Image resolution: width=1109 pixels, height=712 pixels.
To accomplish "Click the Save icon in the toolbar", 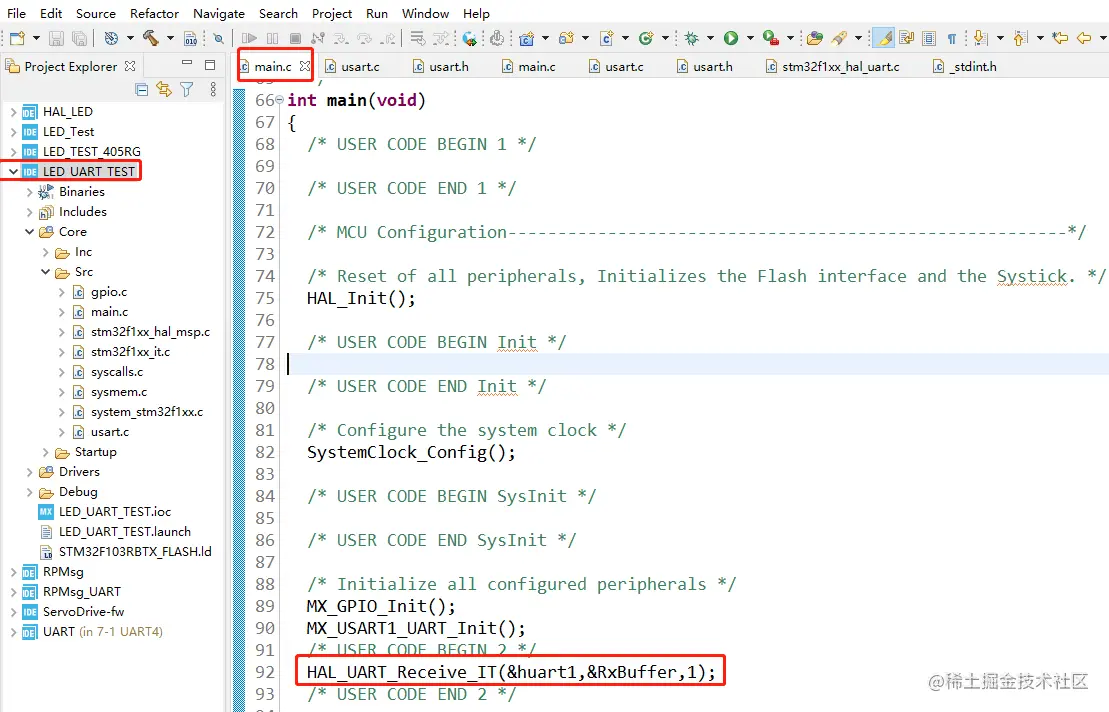I will point(57,38).
